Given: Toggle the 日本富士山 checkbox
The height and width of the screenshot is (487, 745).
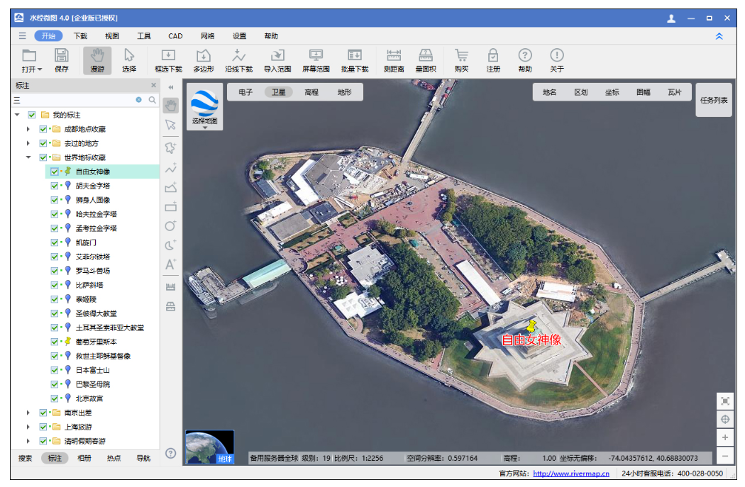Looking at the screenshot, I should tap(55, 369).
